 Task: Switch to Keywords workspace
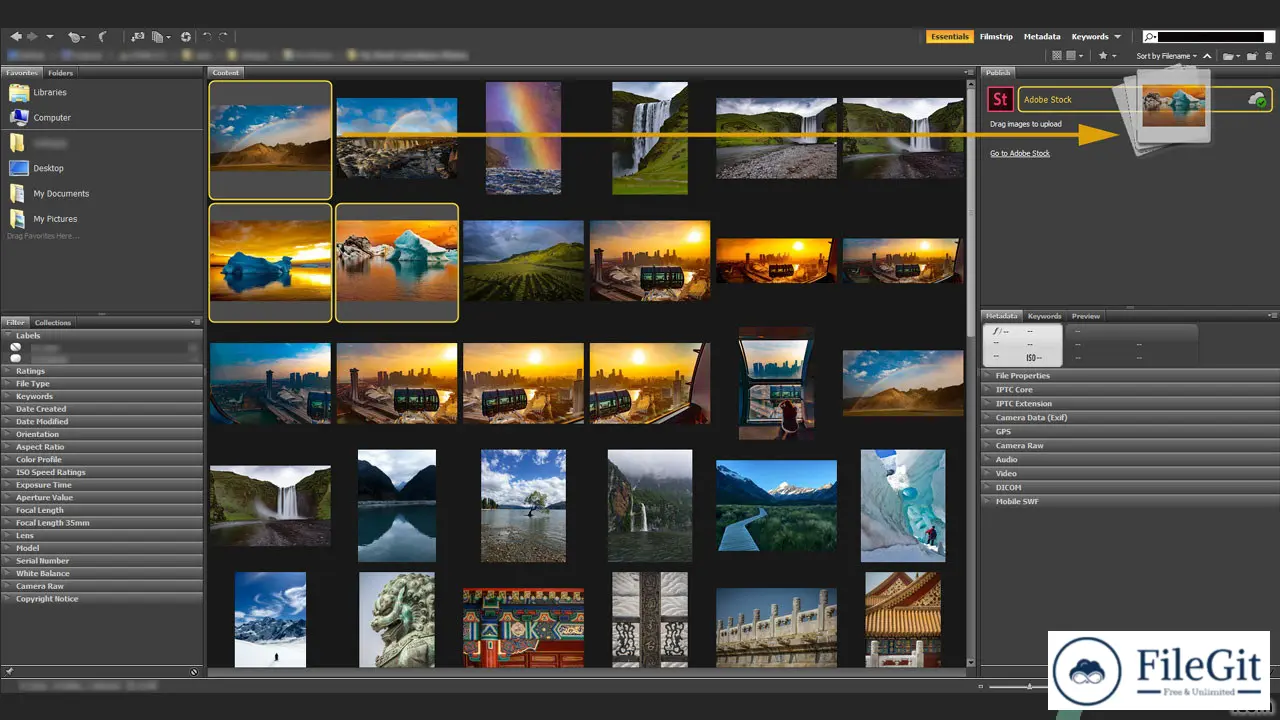(x=1090, y=37)
